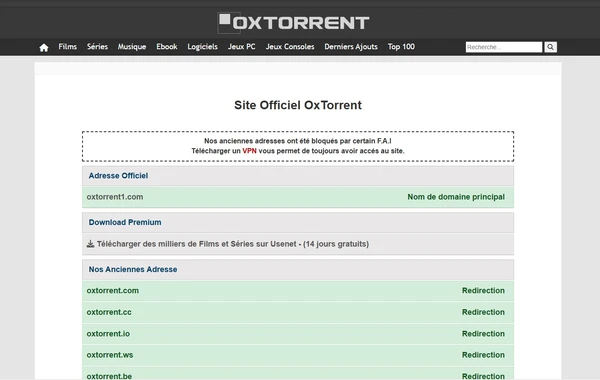Click the red VPN link
Viewport: 600px width, 380px height.
coord(249,151)
